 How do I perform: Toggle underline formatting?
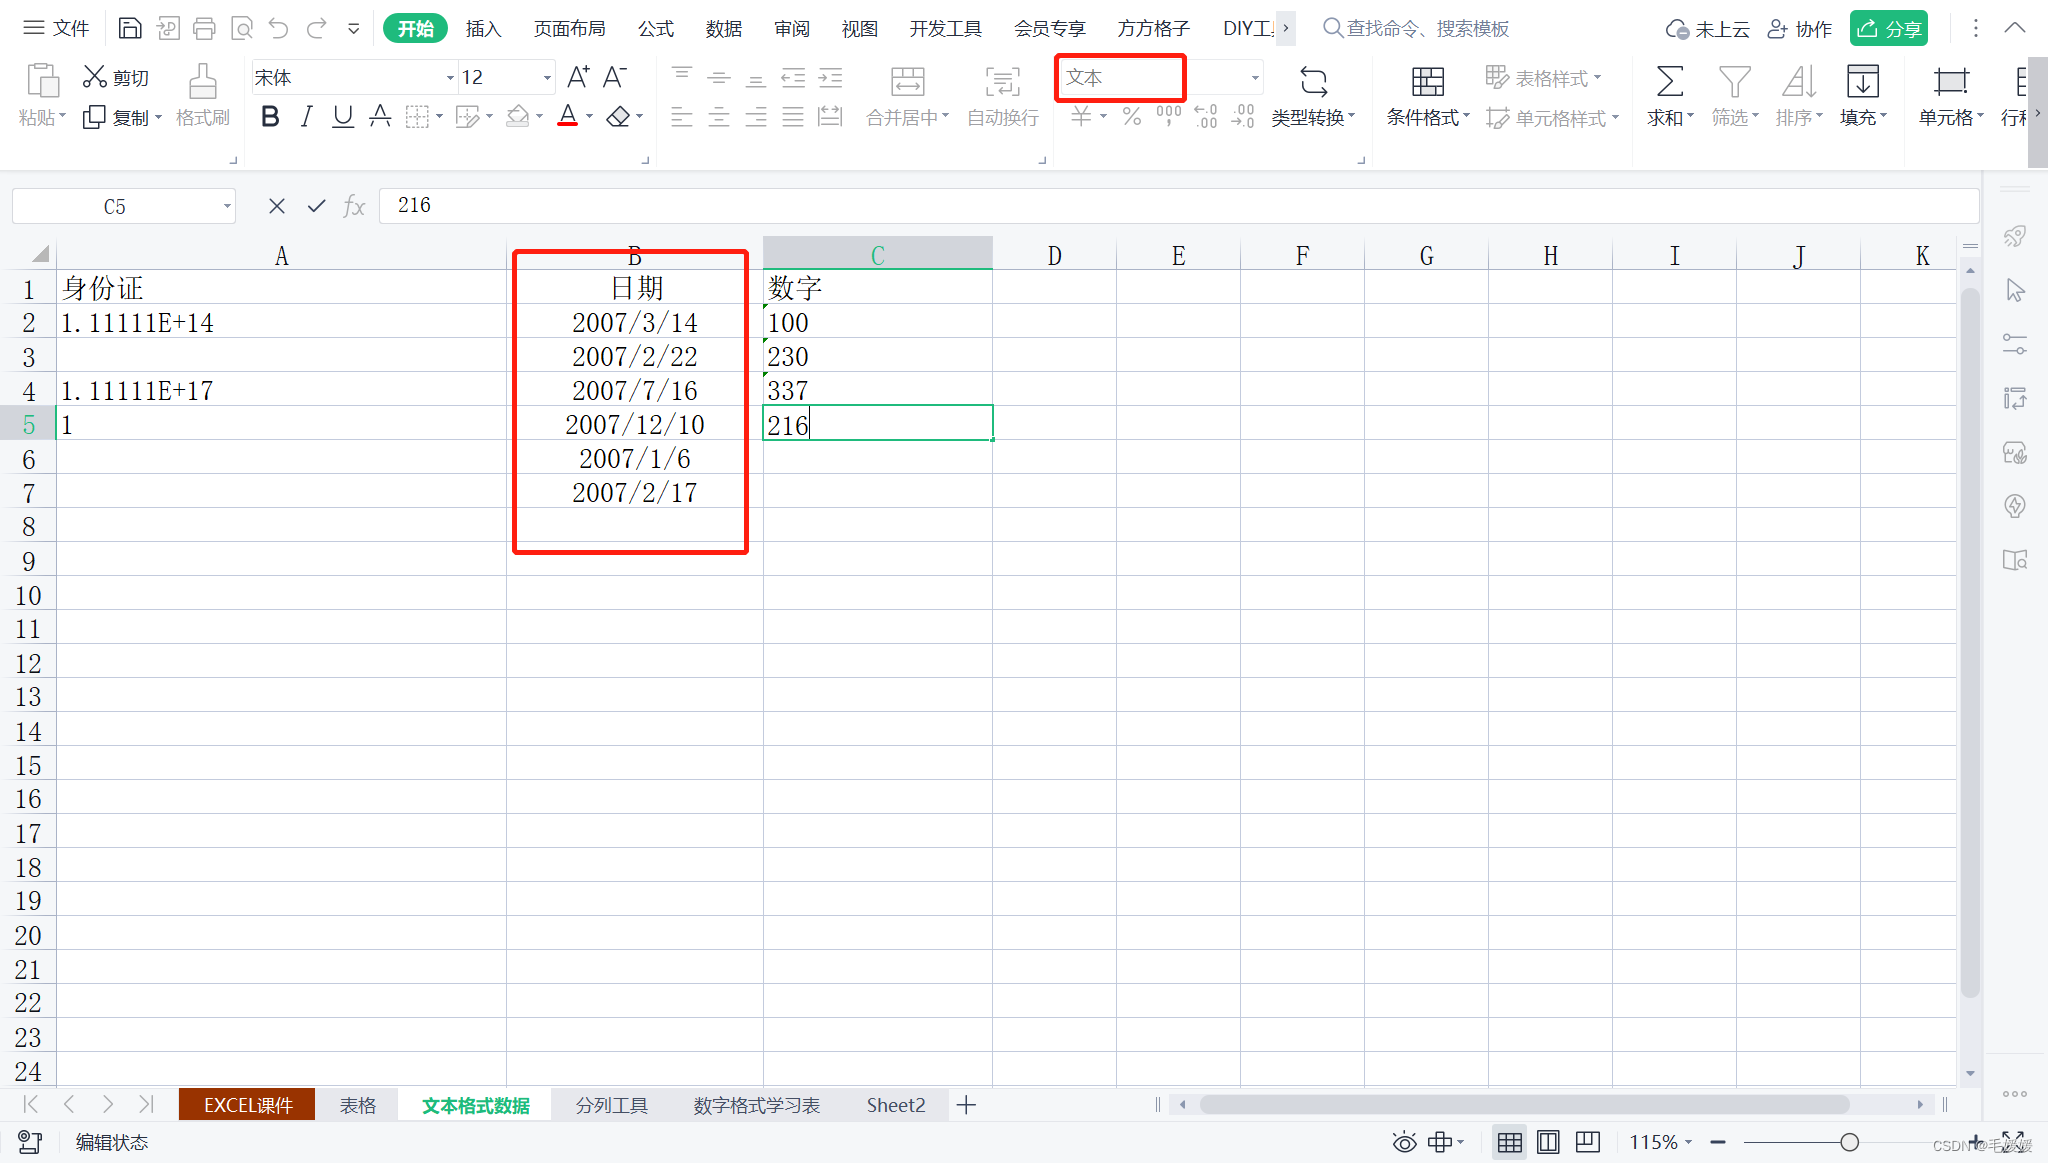click(x=343, y=117)
